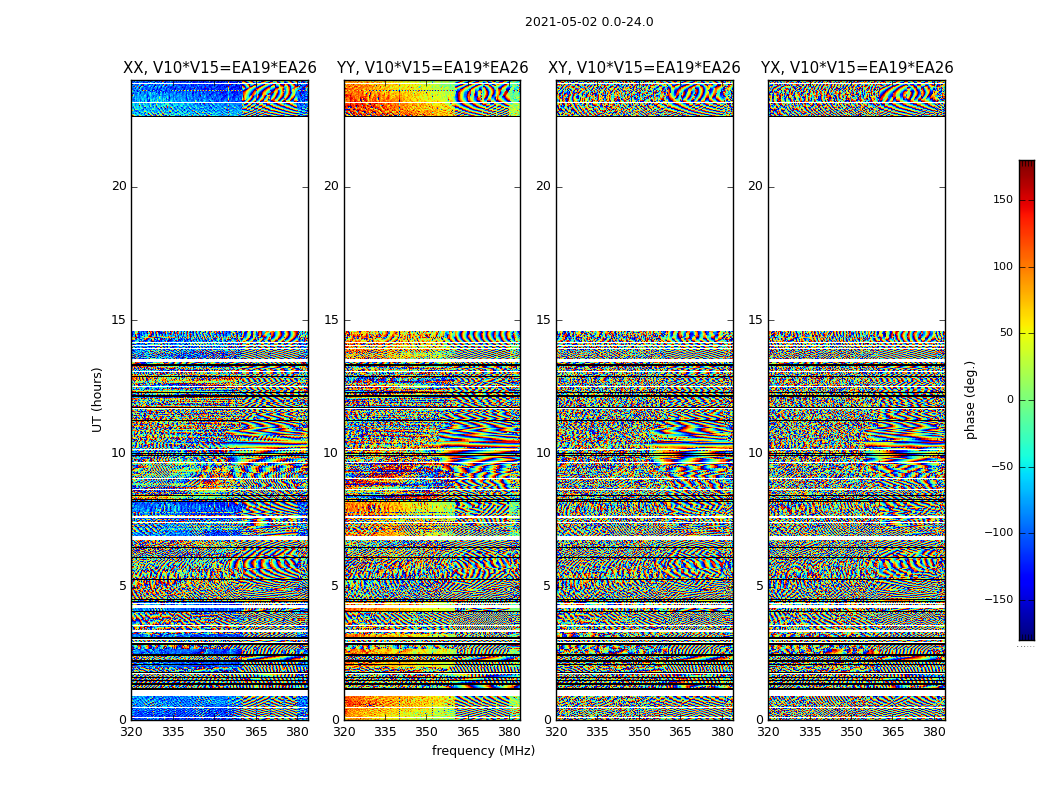Click the 350 frequency tick under YX plot
The height and width of the screenshot is (800, 1050).
[x=851, y=732]
